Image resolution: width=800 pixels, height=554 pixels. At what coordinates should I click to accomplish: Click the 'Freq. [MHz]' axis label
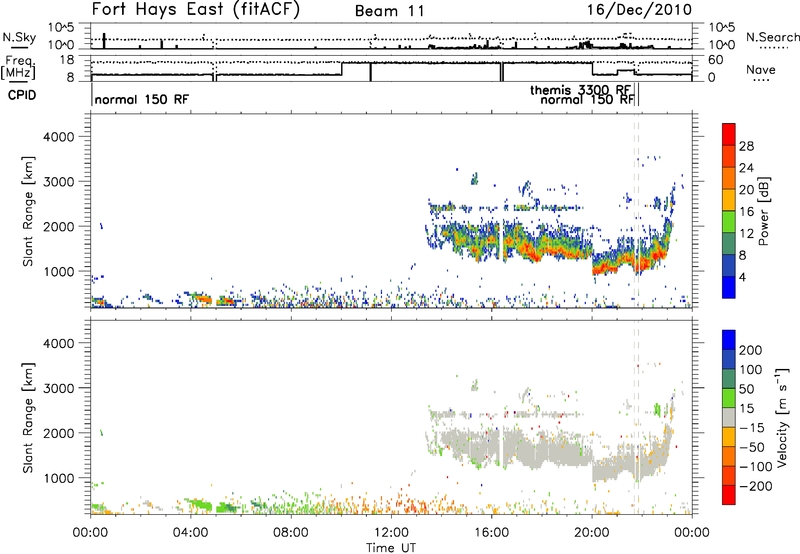coord(19,68)
